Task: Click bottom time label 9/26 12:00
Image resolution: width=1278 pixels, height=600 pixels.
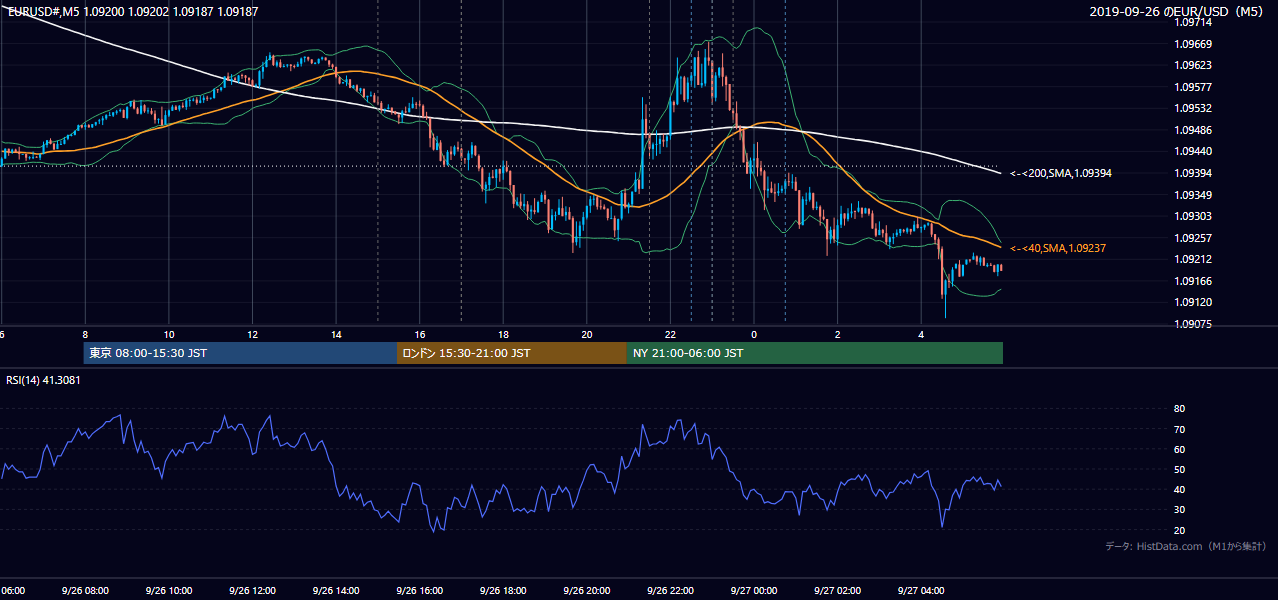Action: [x=253, y=591]
